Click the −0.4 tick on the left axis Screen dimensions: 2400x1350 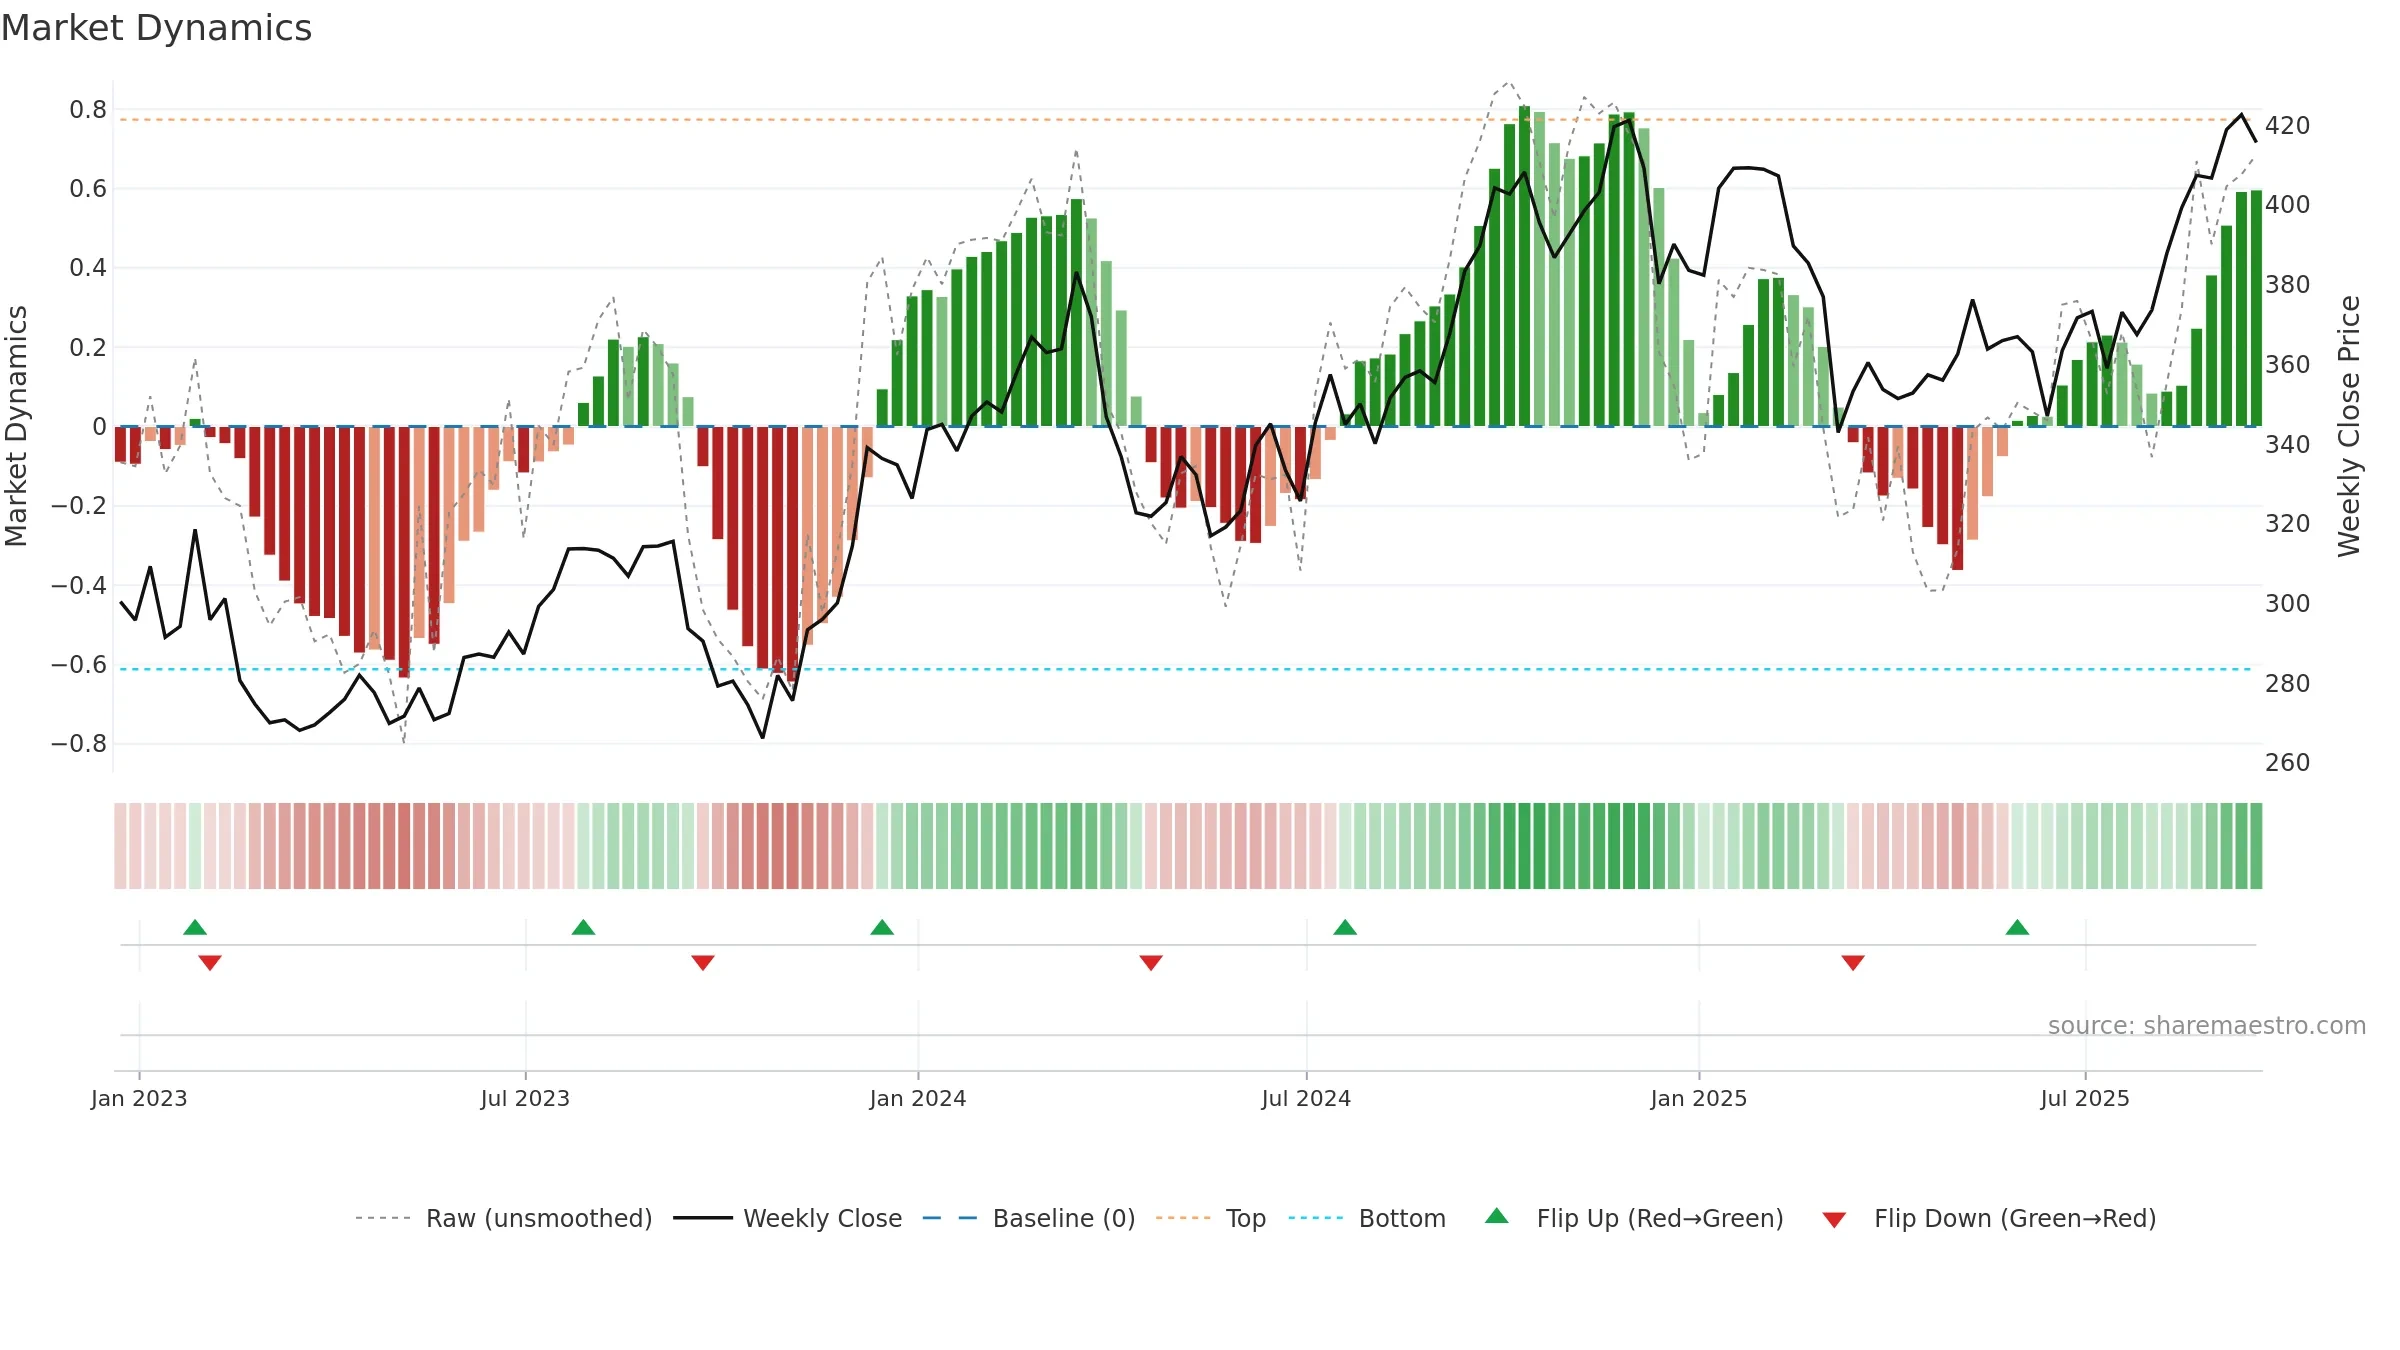[x=79, y=584]
